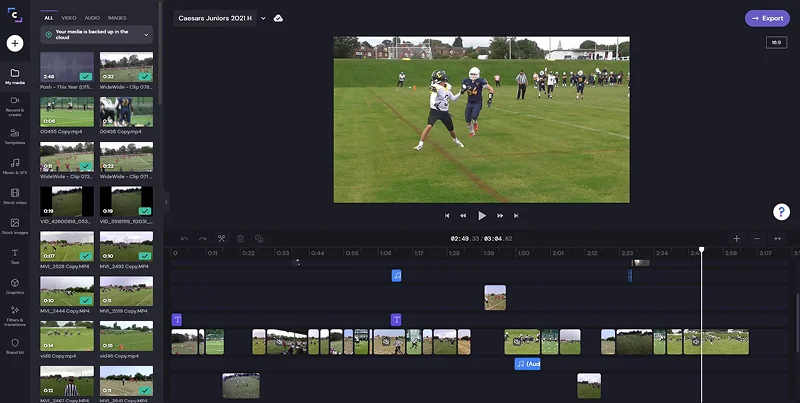Open the 16:9 aspect ratio selector
Image resolution: width=800 pixels, height=403 pixels.
pyautogui.click(x=776, y=42)
